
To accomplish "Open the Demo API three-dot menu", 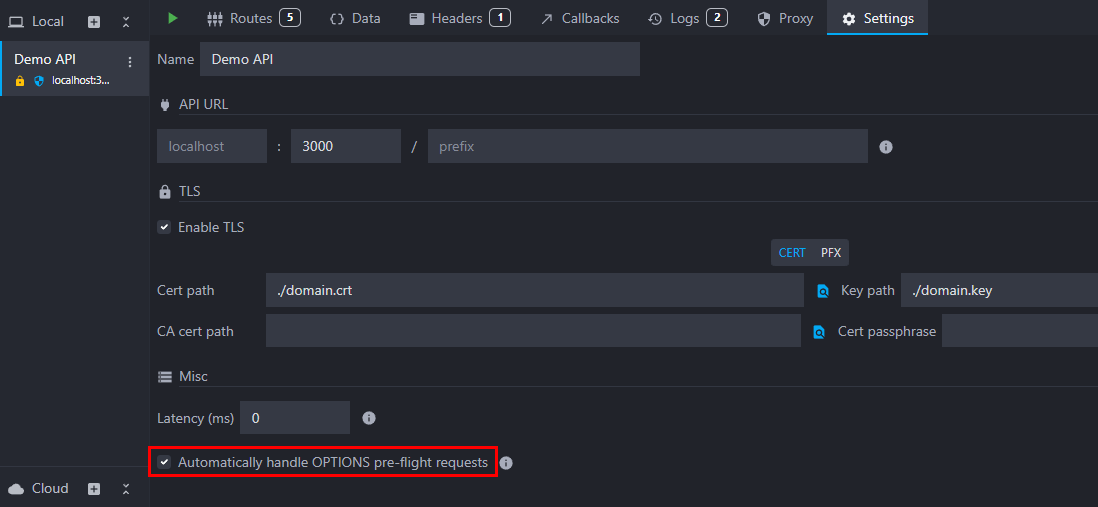I will (x=129, y=62).
